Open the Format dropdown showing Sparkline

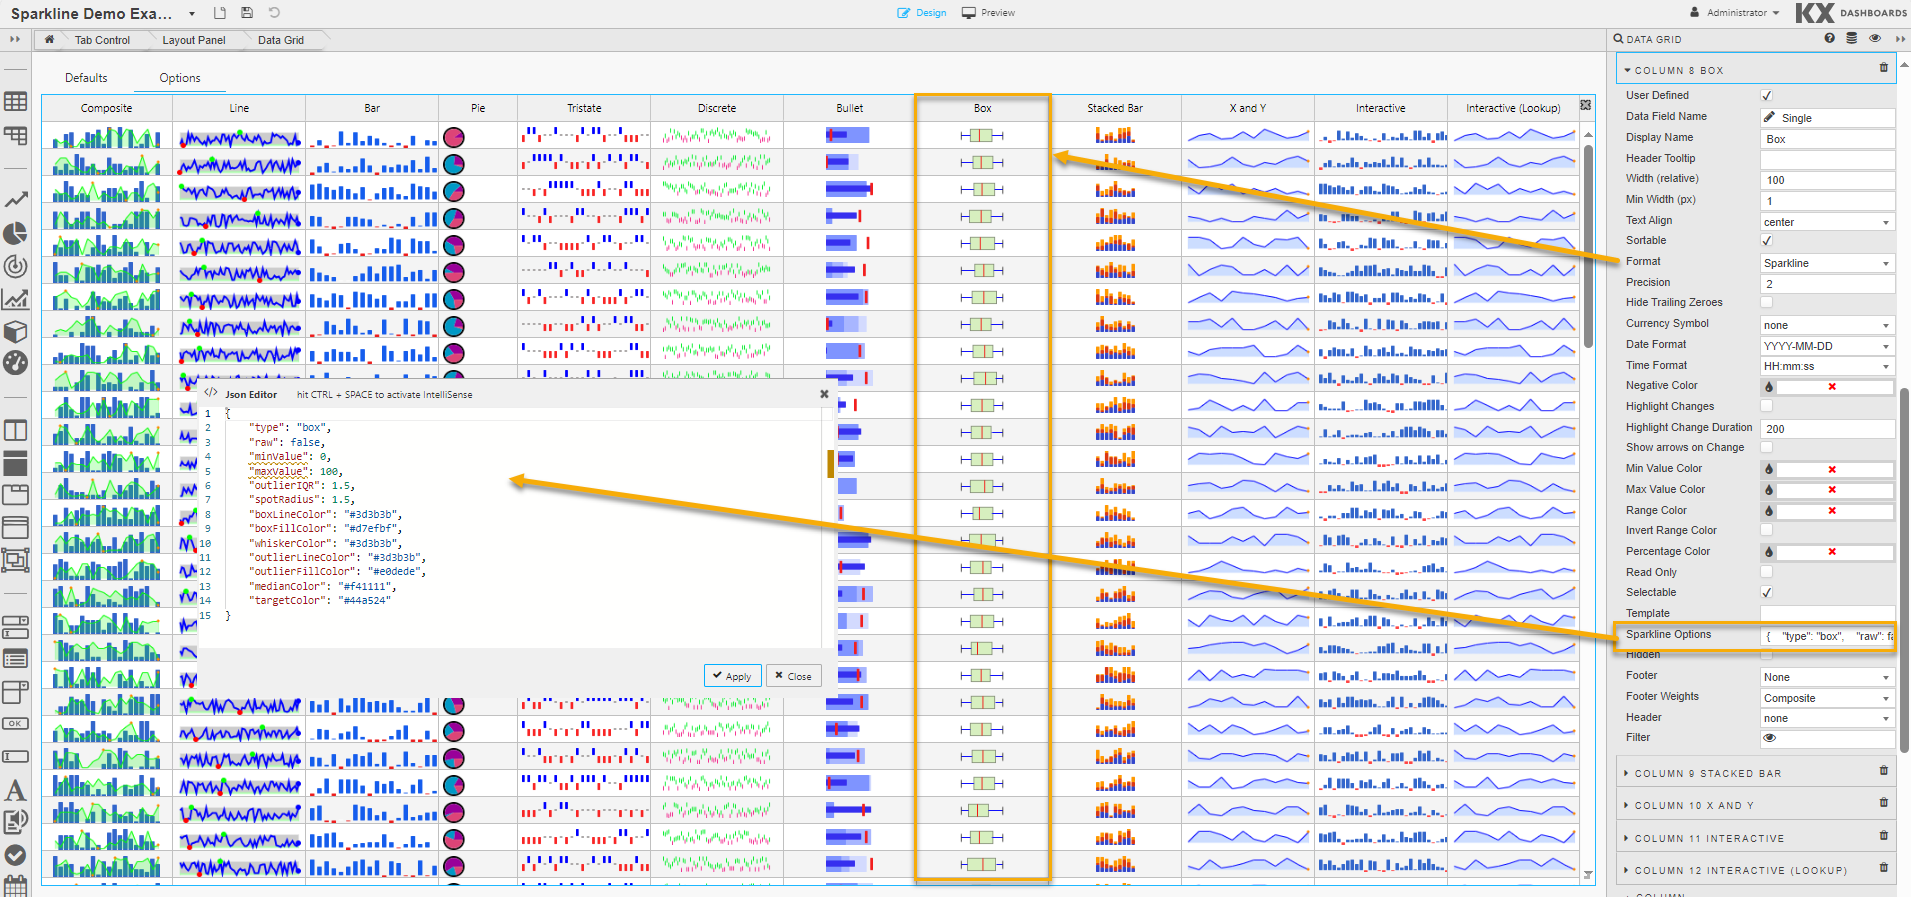pos(1827,263)
